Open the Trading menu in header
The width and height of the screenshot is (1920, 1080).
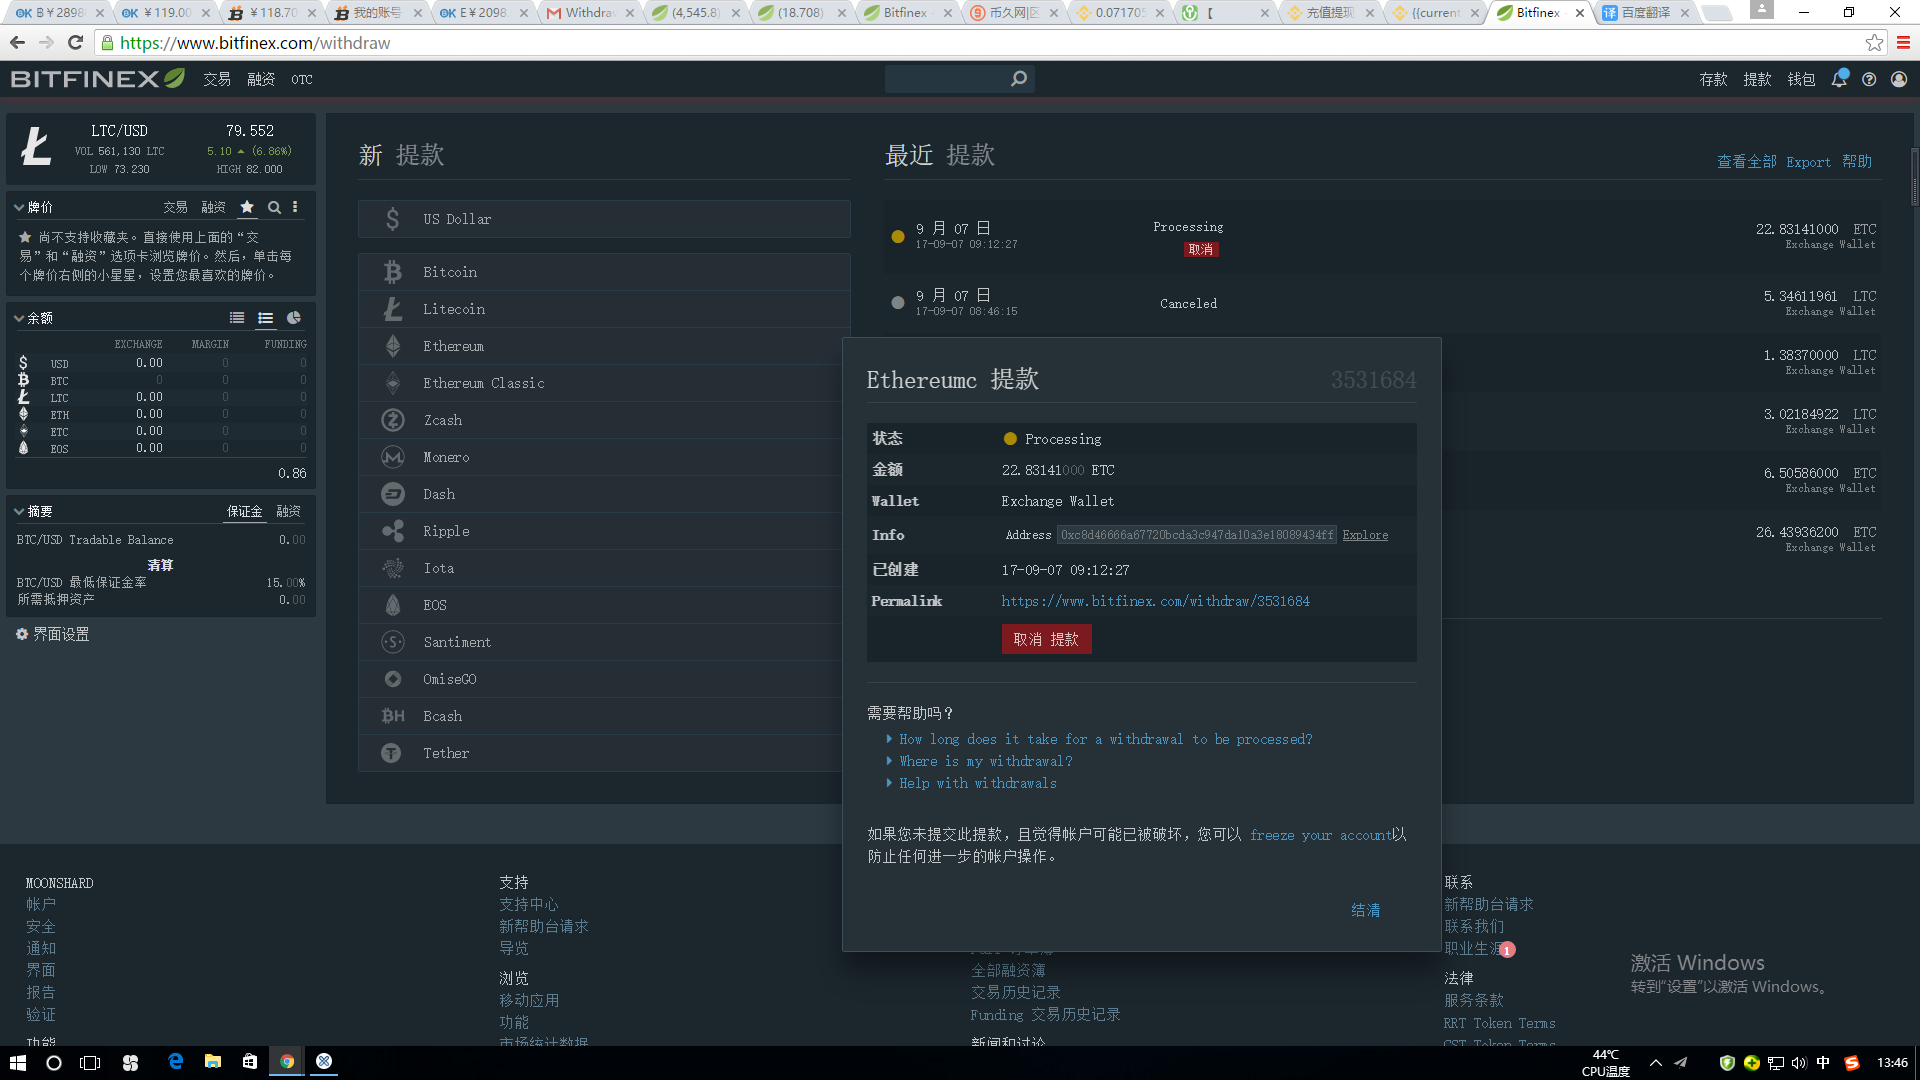pos(217,79)
